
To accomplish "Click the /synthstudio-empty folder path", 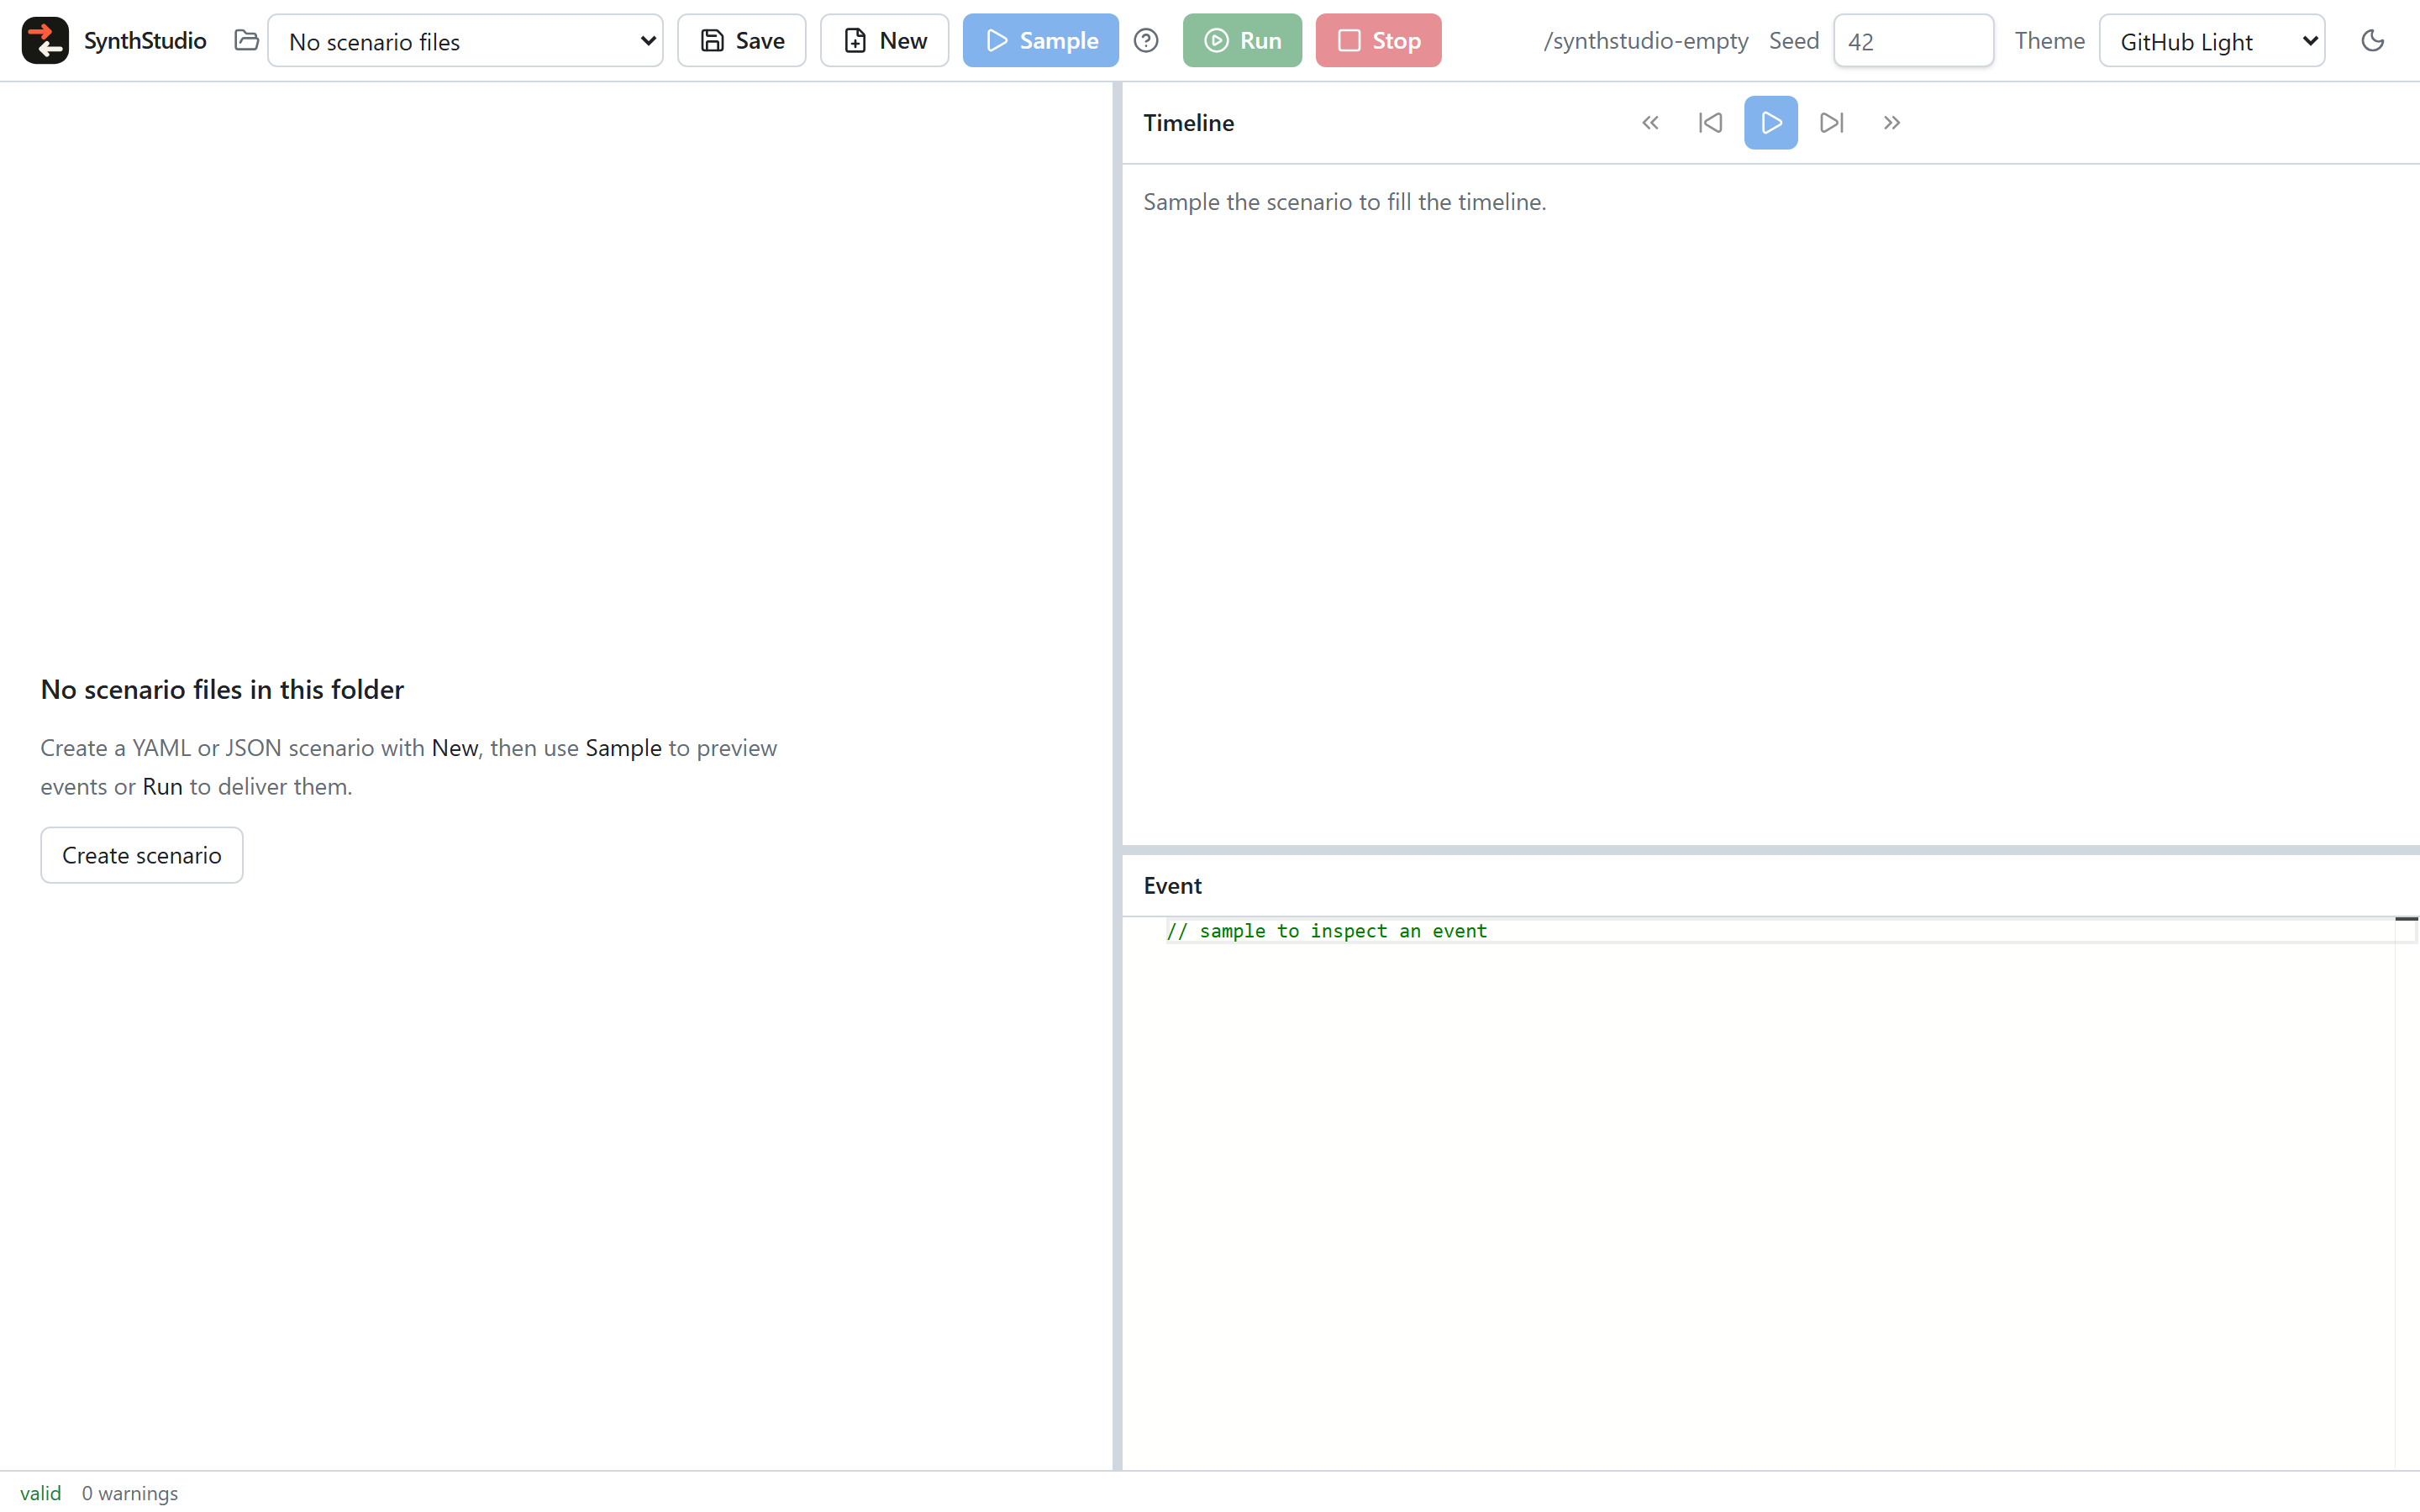I will tap(1646, 41).
